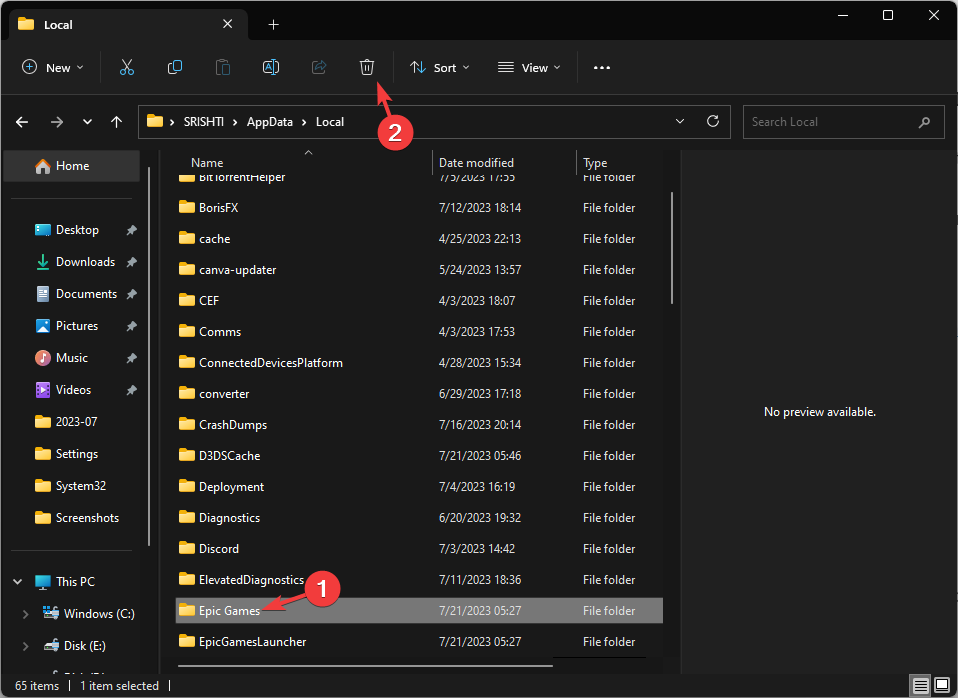Open the View dropdown menu
This screenshot has width=958, height=698.
[x=529, y=67]
